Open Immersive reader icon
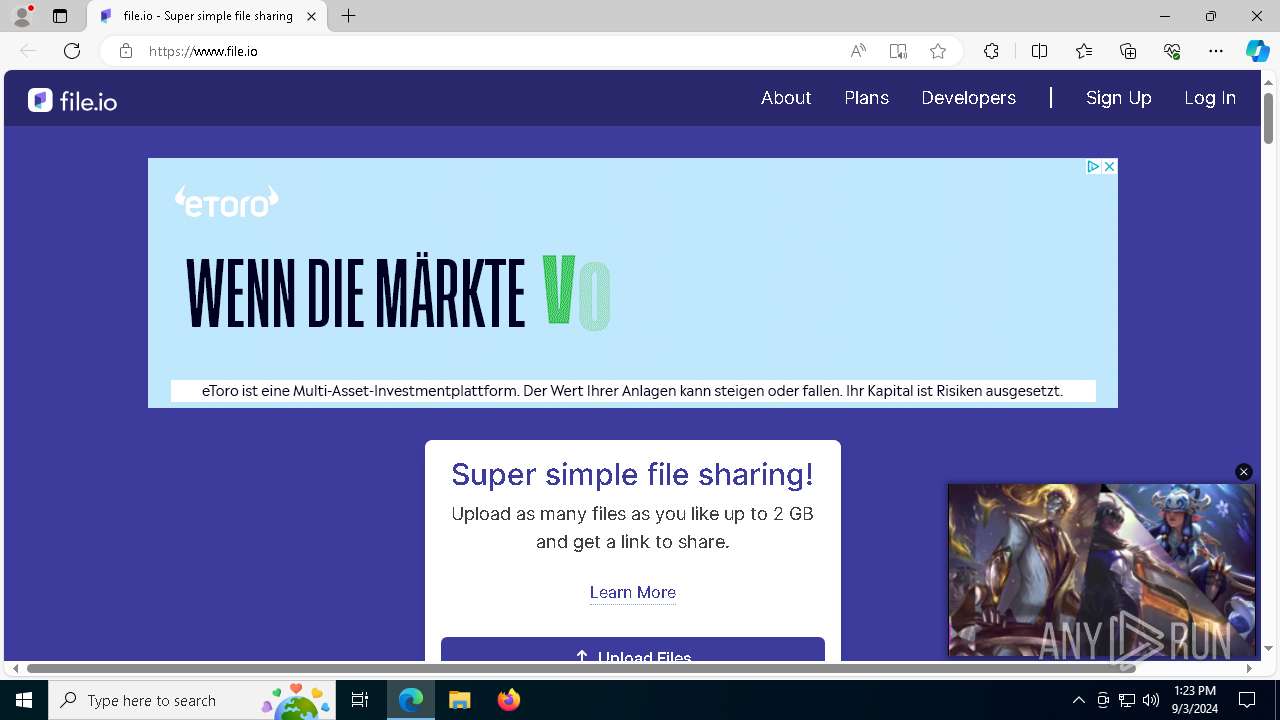Viewport: 1280px width, 720px height. 898,51
